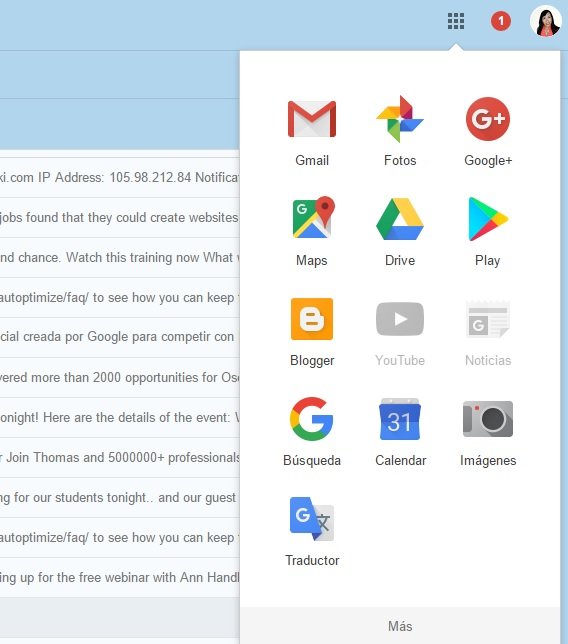Open the Google+ app icon
Viewport: 568px width, 644px height.
click(488, 119)
